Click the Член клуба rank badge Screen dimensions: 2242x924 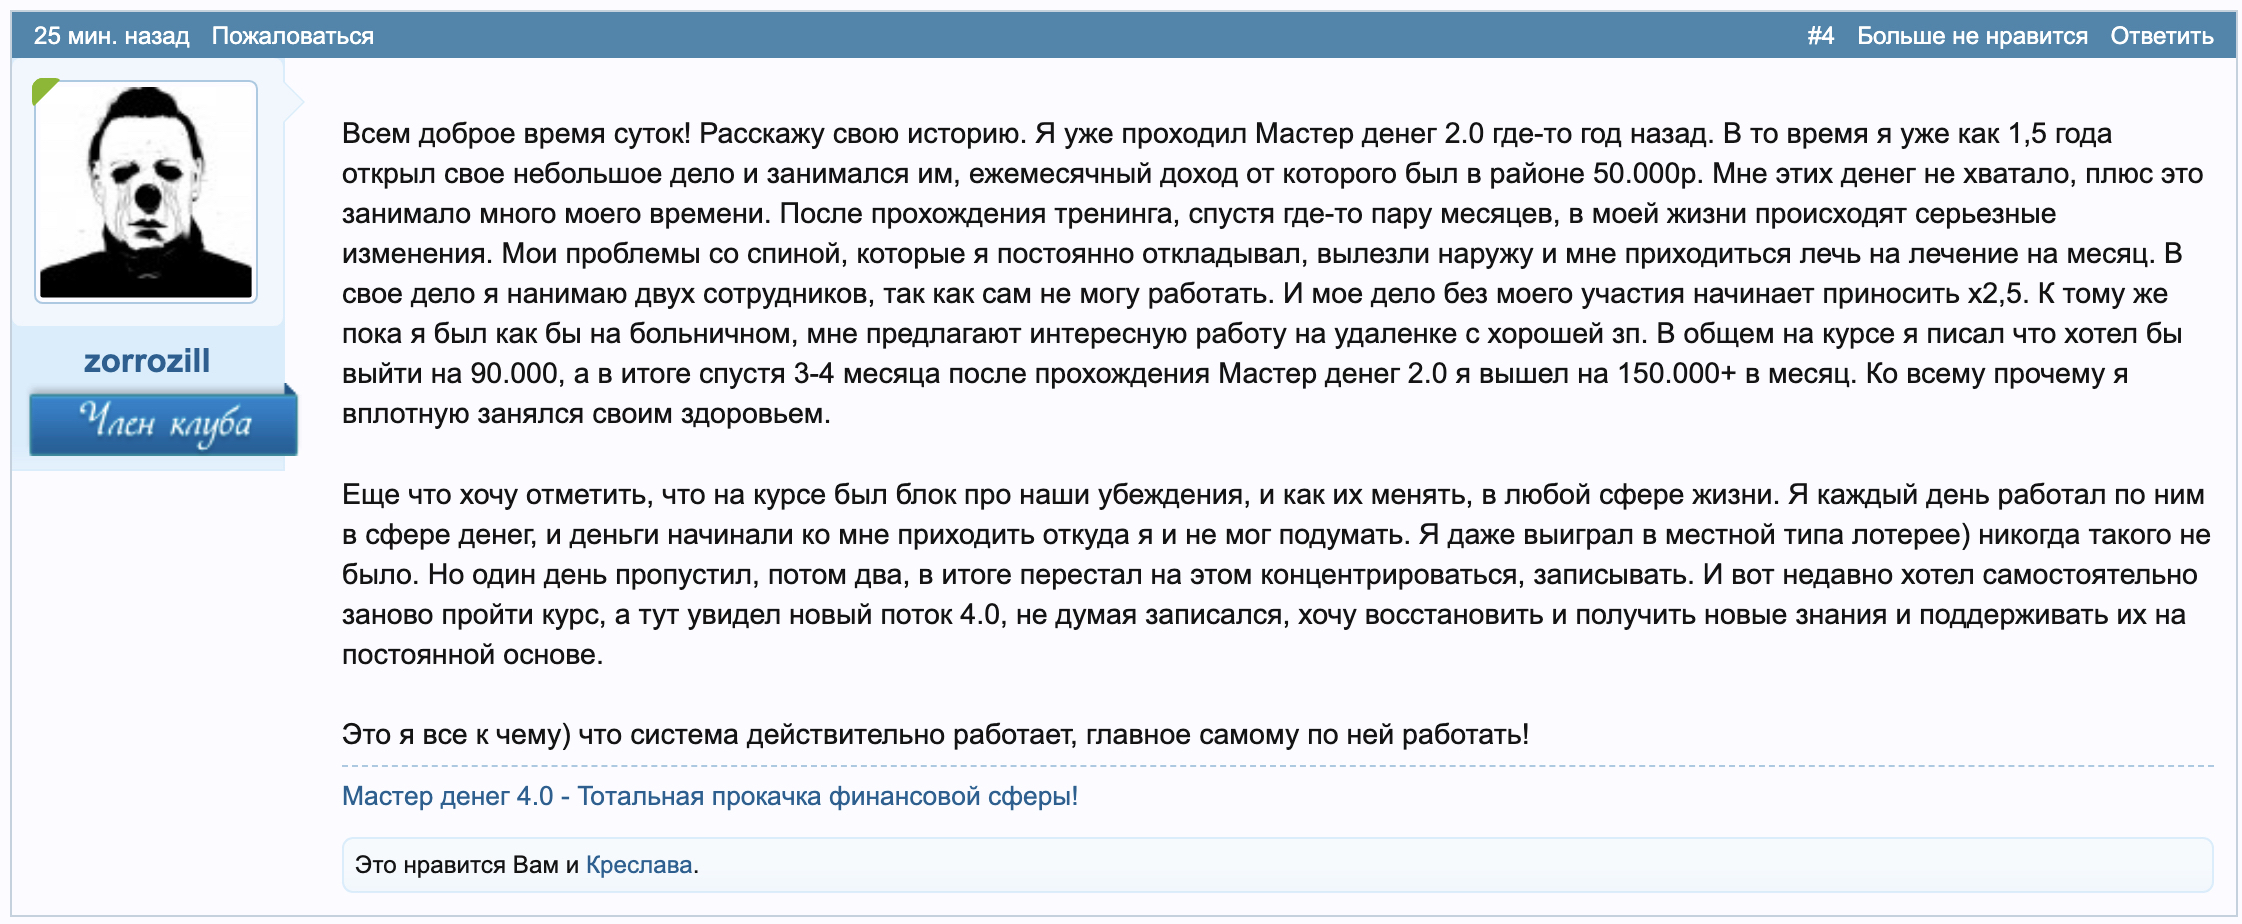point(163,424)
